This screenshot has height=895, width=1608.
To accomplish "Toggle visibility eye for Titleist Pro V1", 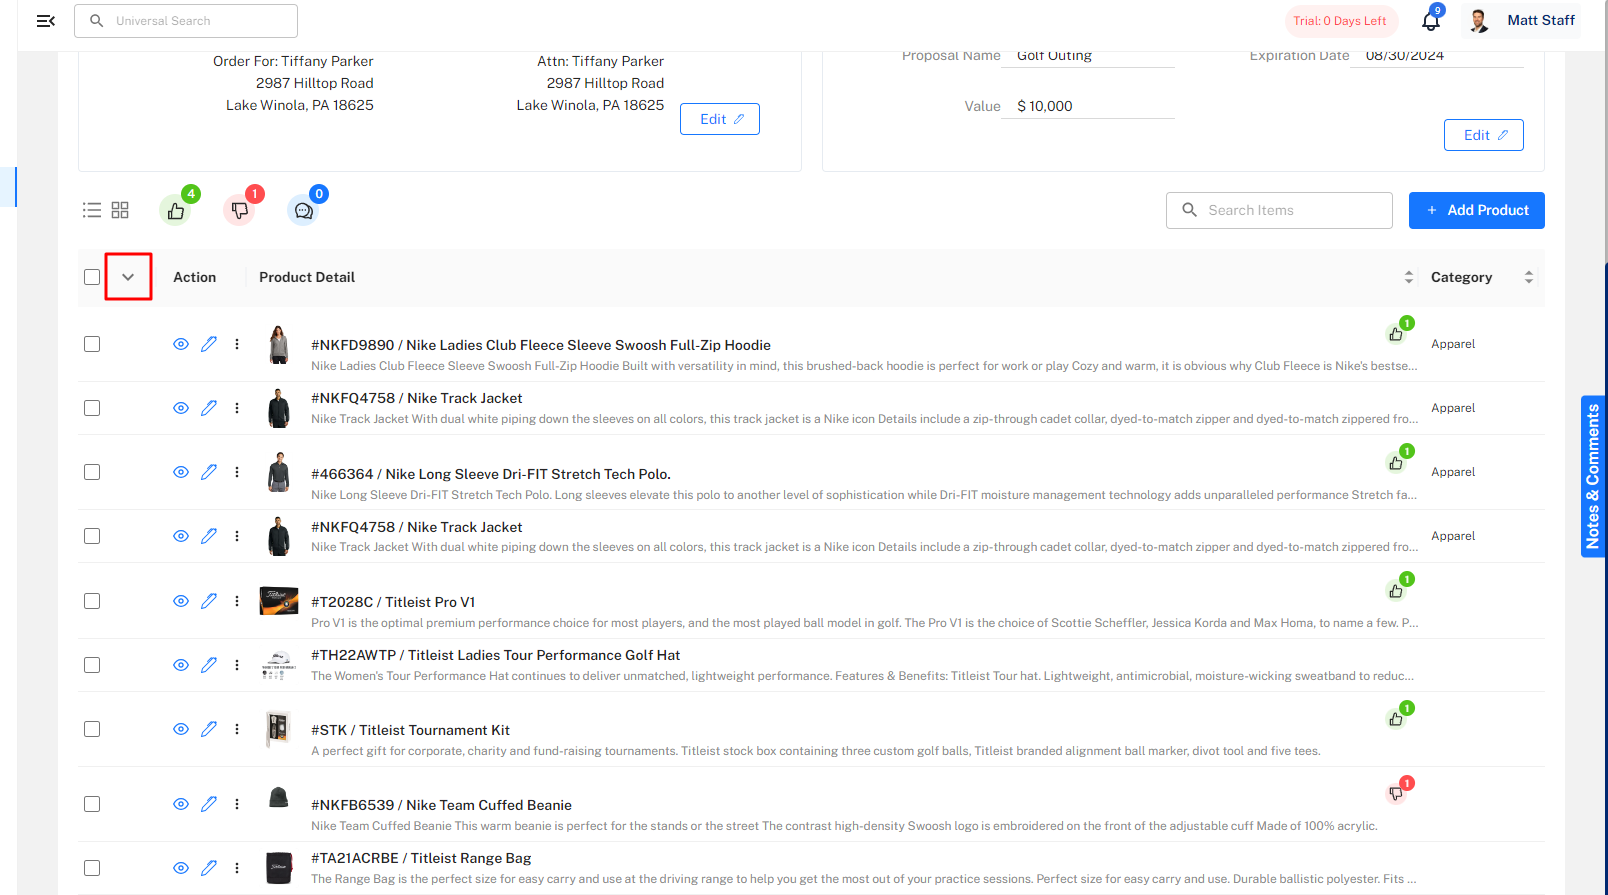I will click(x=181, y=601).
